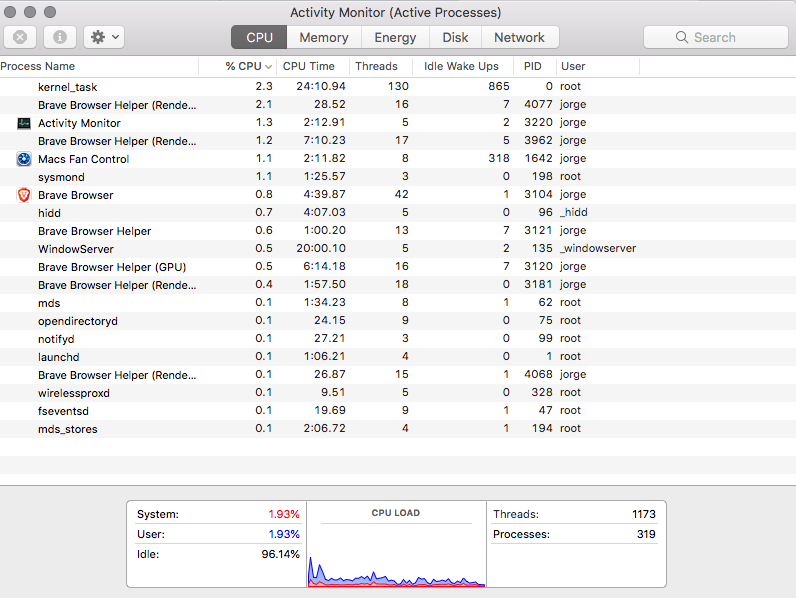796x598 pixels.
Task: Sort by the PID column header
Action: tap(535, 67)
